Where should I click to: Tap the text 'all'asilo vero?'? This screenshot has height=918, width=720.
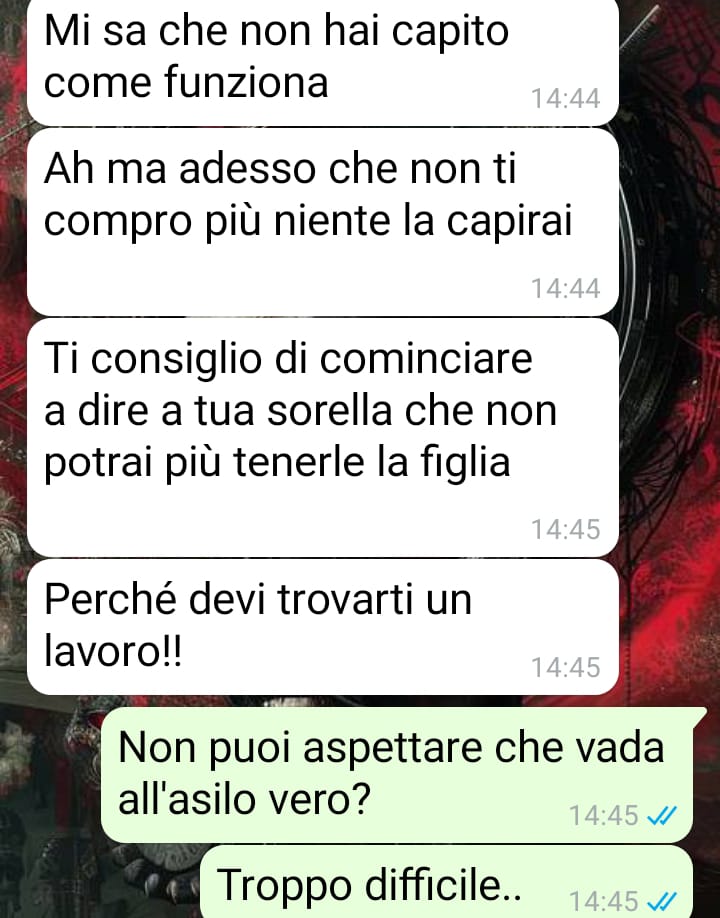245,799
